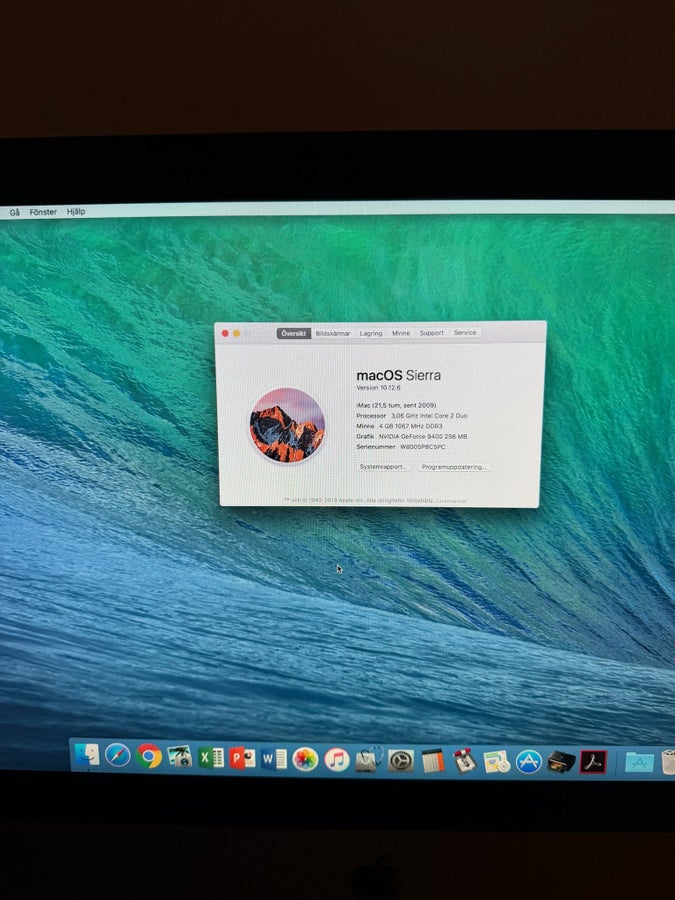675x900 pixels.
Task: Open the Licensavtal link
Action: click(451, 501)
